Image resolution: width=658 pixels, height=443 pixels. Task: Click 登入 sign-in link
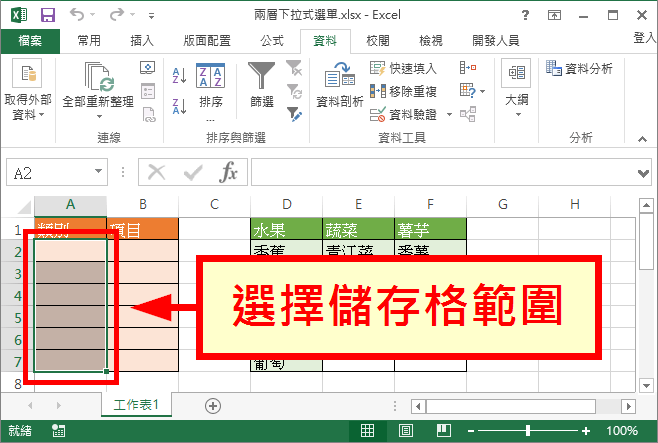pos(645,37)
